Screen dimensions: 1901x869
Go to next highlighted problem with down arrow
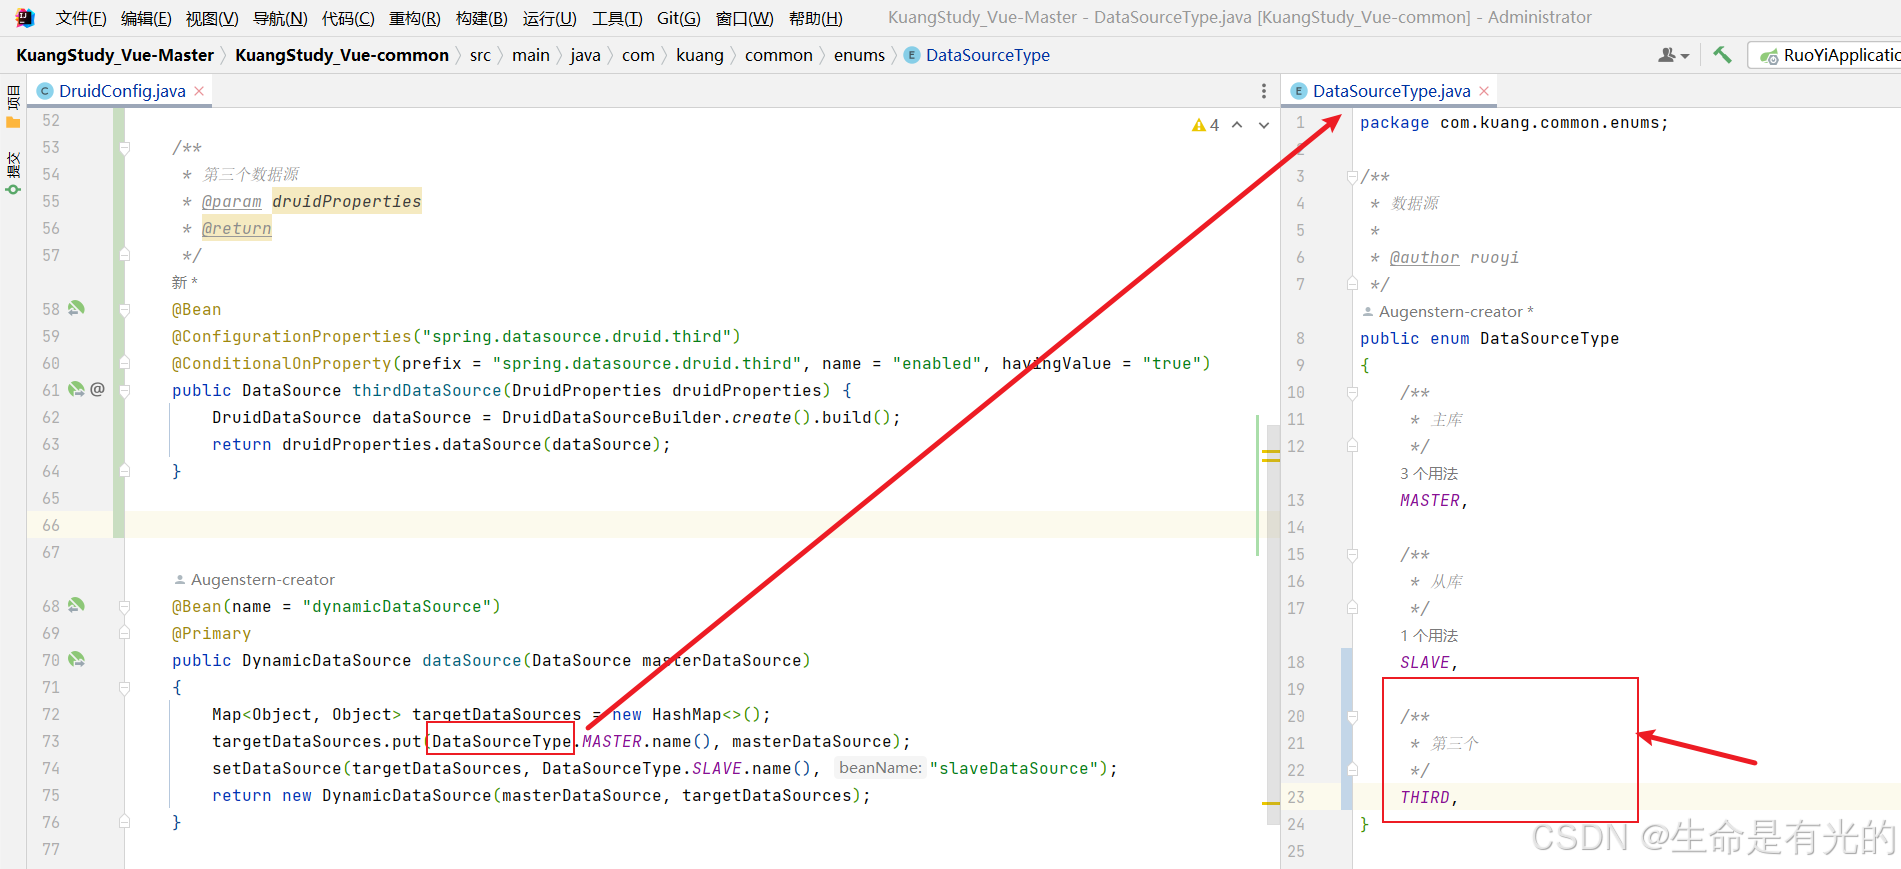coord(1264,125)
